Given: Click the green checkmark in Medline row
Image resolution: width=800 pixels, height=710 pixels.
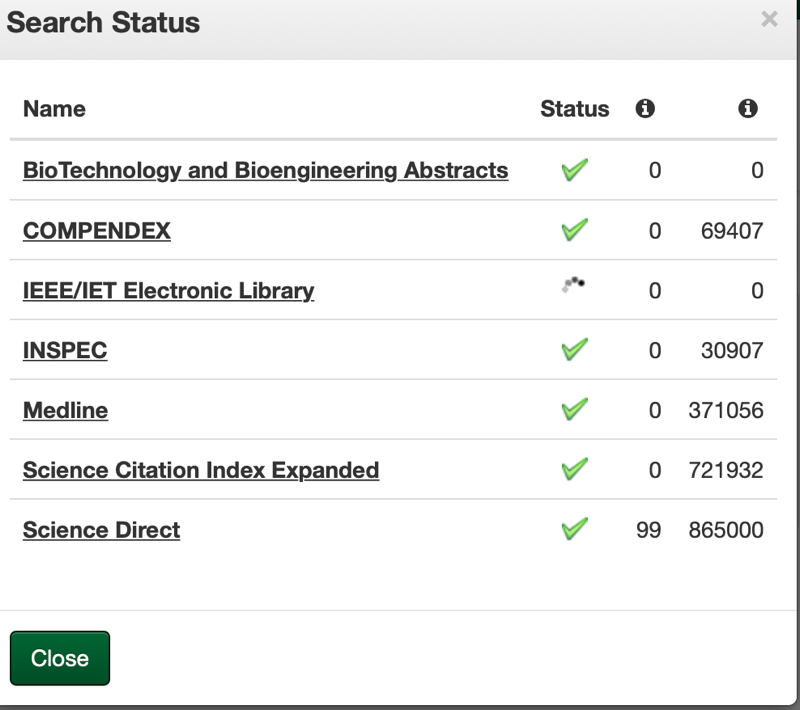Looking at the screenshot, I should click(574, 410).
